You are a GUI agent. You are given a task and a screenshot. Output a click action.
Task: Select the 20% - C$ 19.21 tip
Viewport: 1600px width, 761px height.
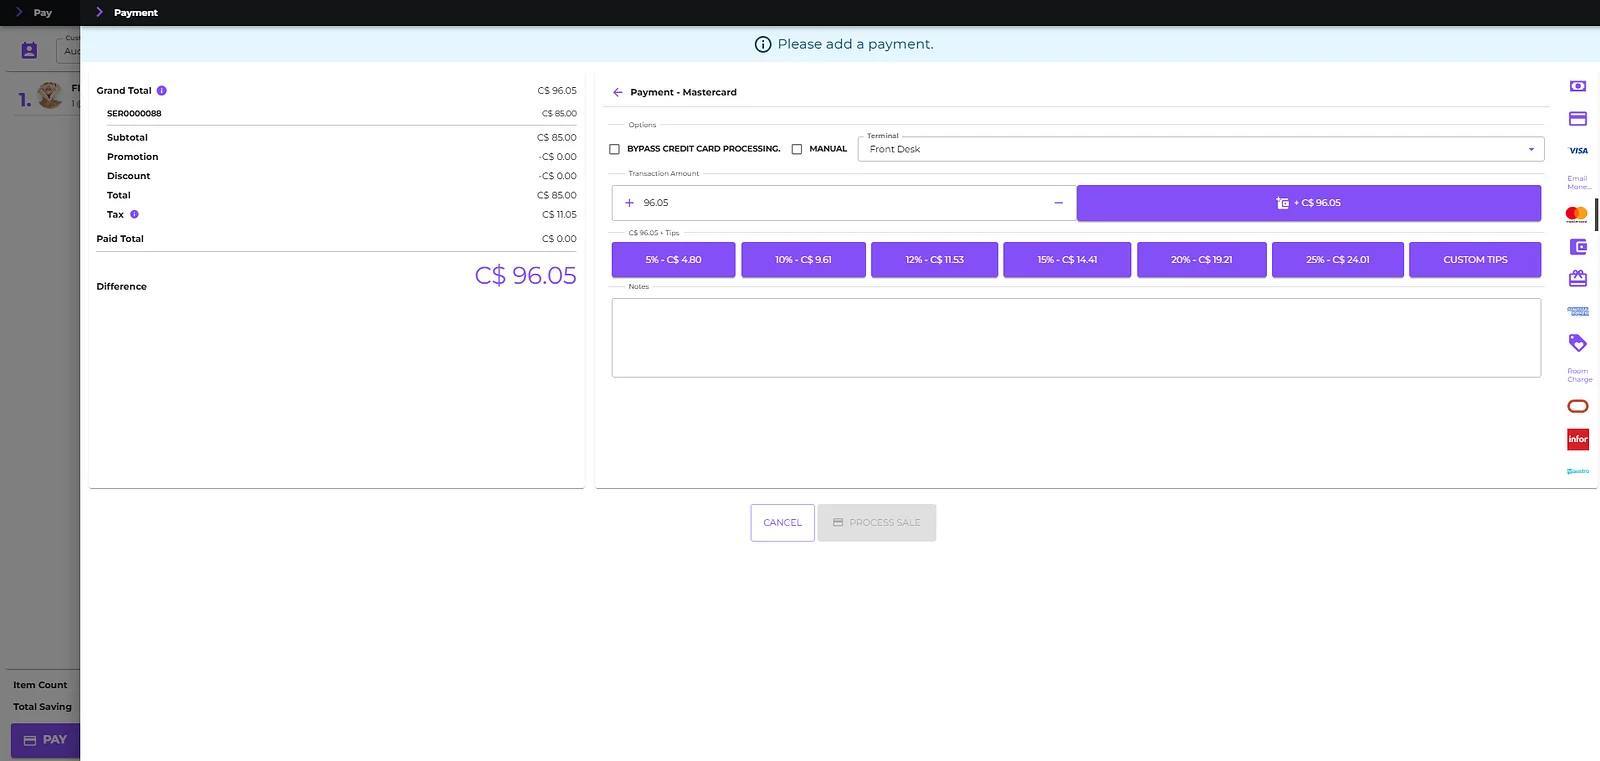tap(1202, 260)
